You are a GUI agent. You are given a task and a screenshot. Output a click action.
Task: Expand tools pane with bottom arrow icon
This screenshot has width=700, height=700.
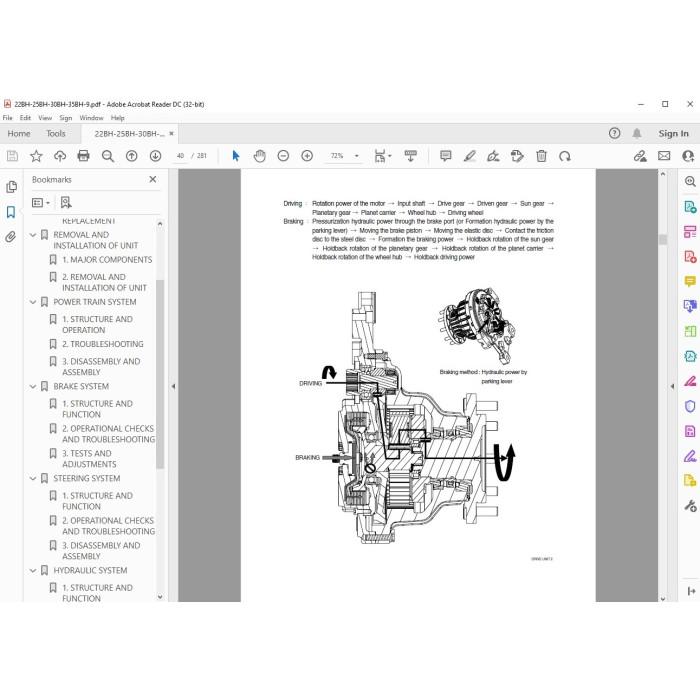[691, 591]
